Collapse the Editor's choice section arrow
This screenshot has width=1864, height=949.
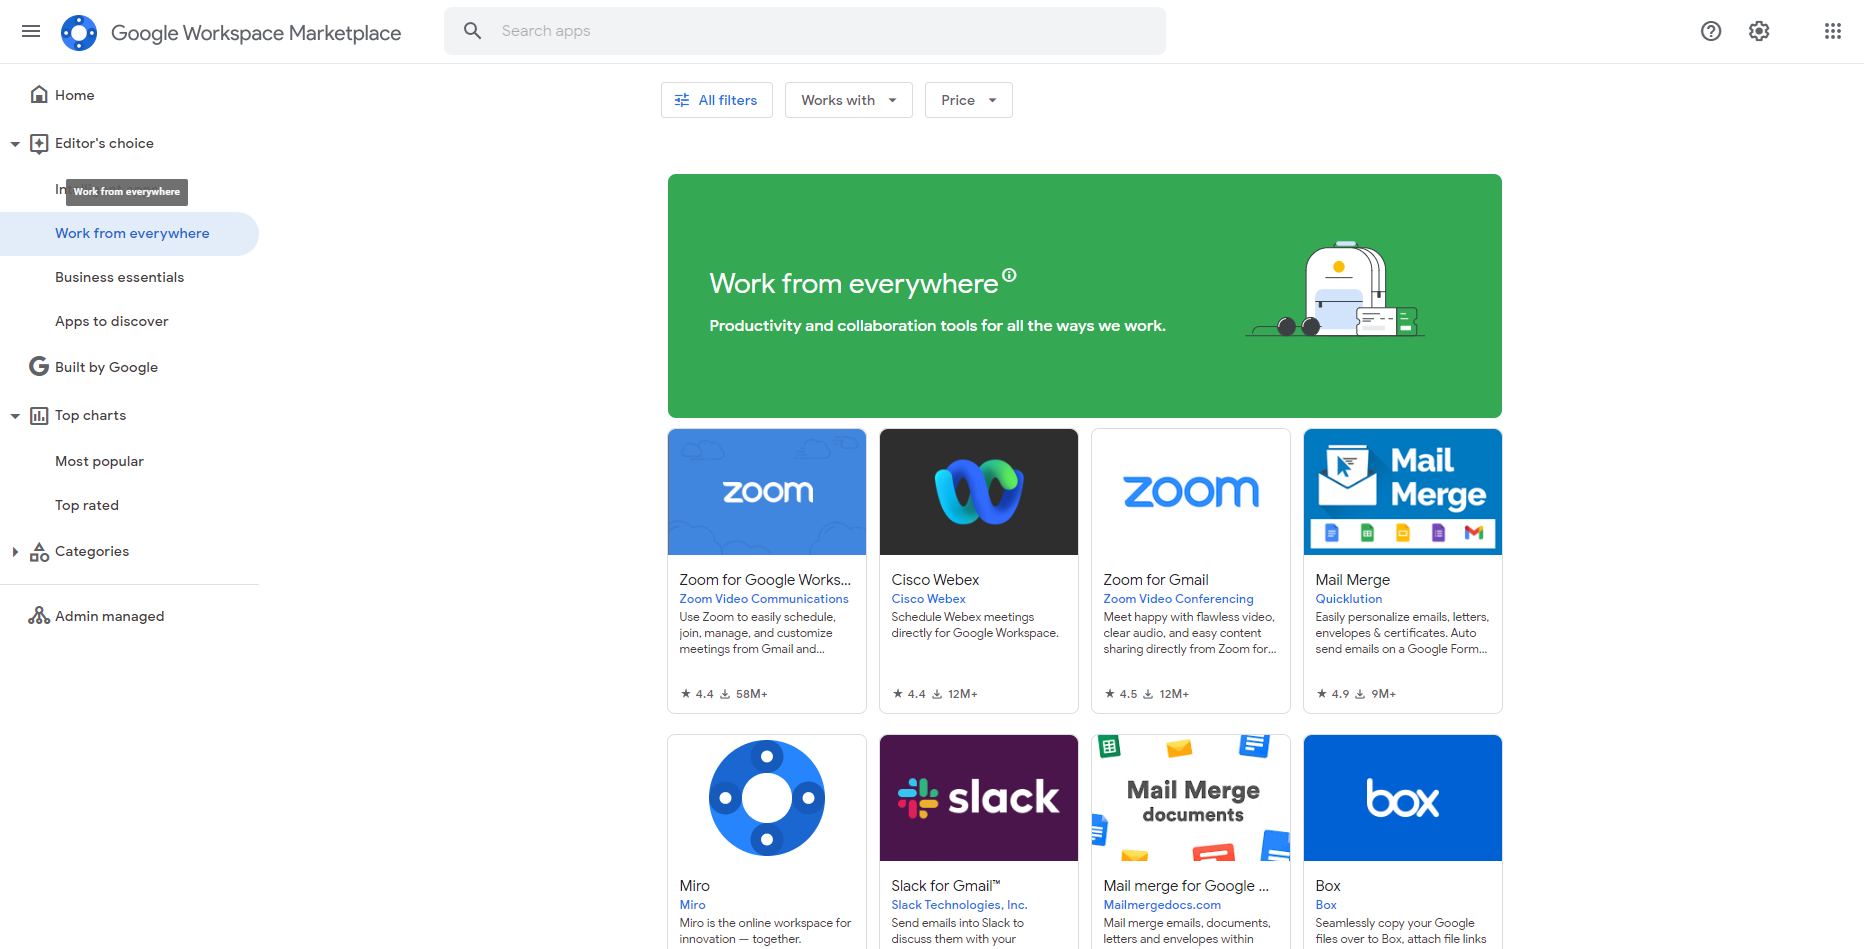(x=15, y=144)
